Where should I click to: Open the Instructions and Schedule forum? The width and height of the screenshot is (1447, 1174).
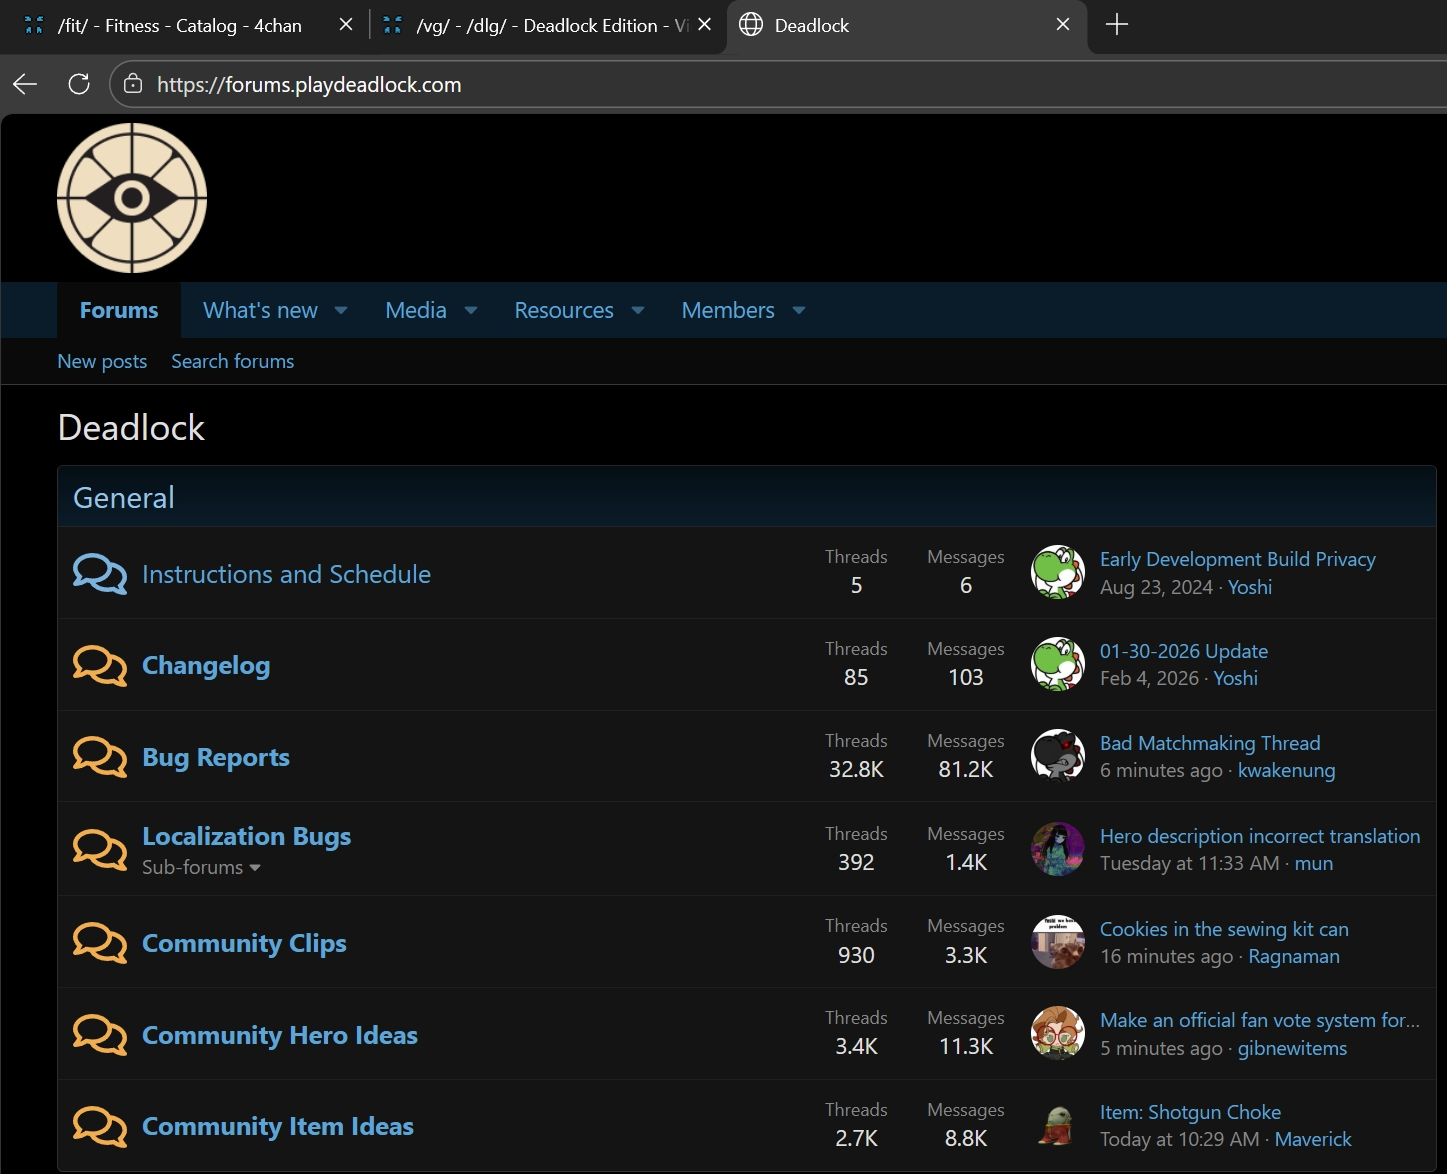coord(286,574)
